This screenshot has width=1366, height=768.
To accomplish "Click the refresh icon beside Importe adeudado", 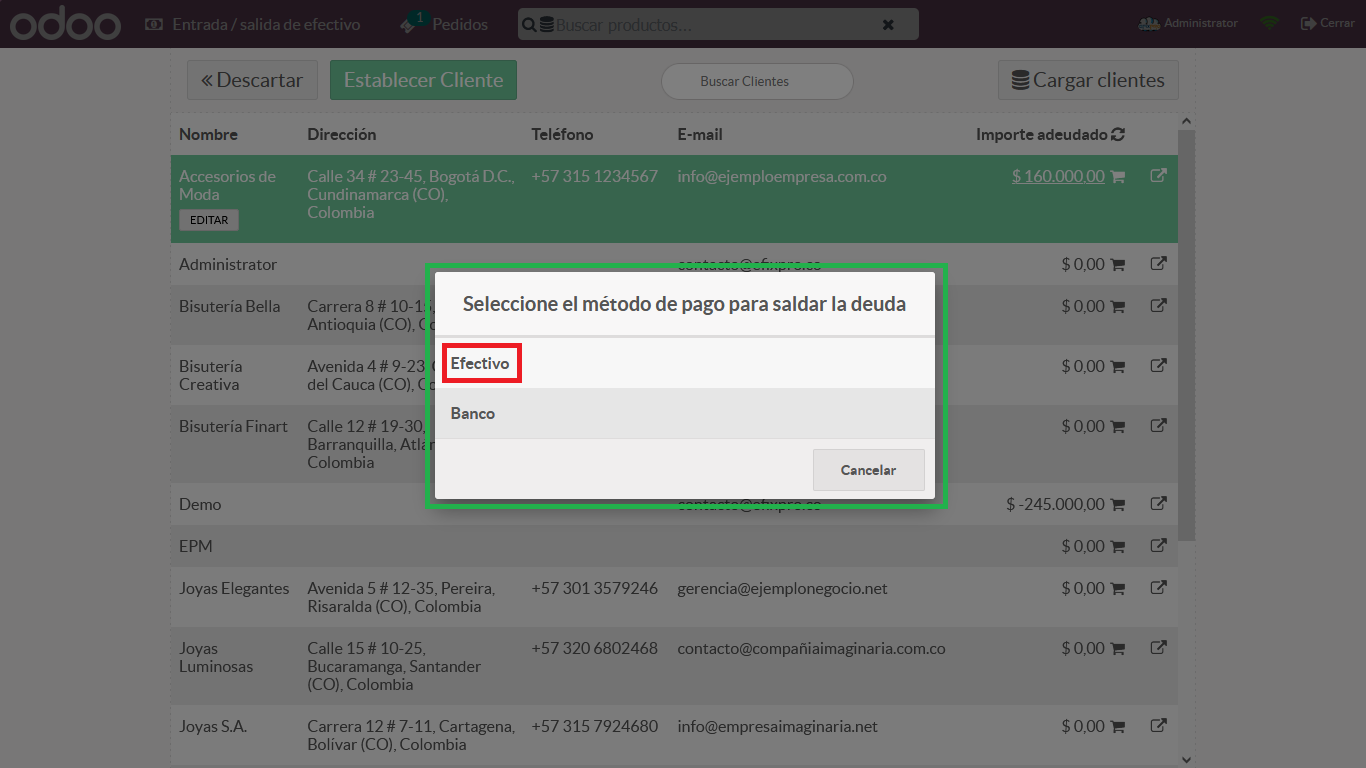I will (x=1118, y=135).
